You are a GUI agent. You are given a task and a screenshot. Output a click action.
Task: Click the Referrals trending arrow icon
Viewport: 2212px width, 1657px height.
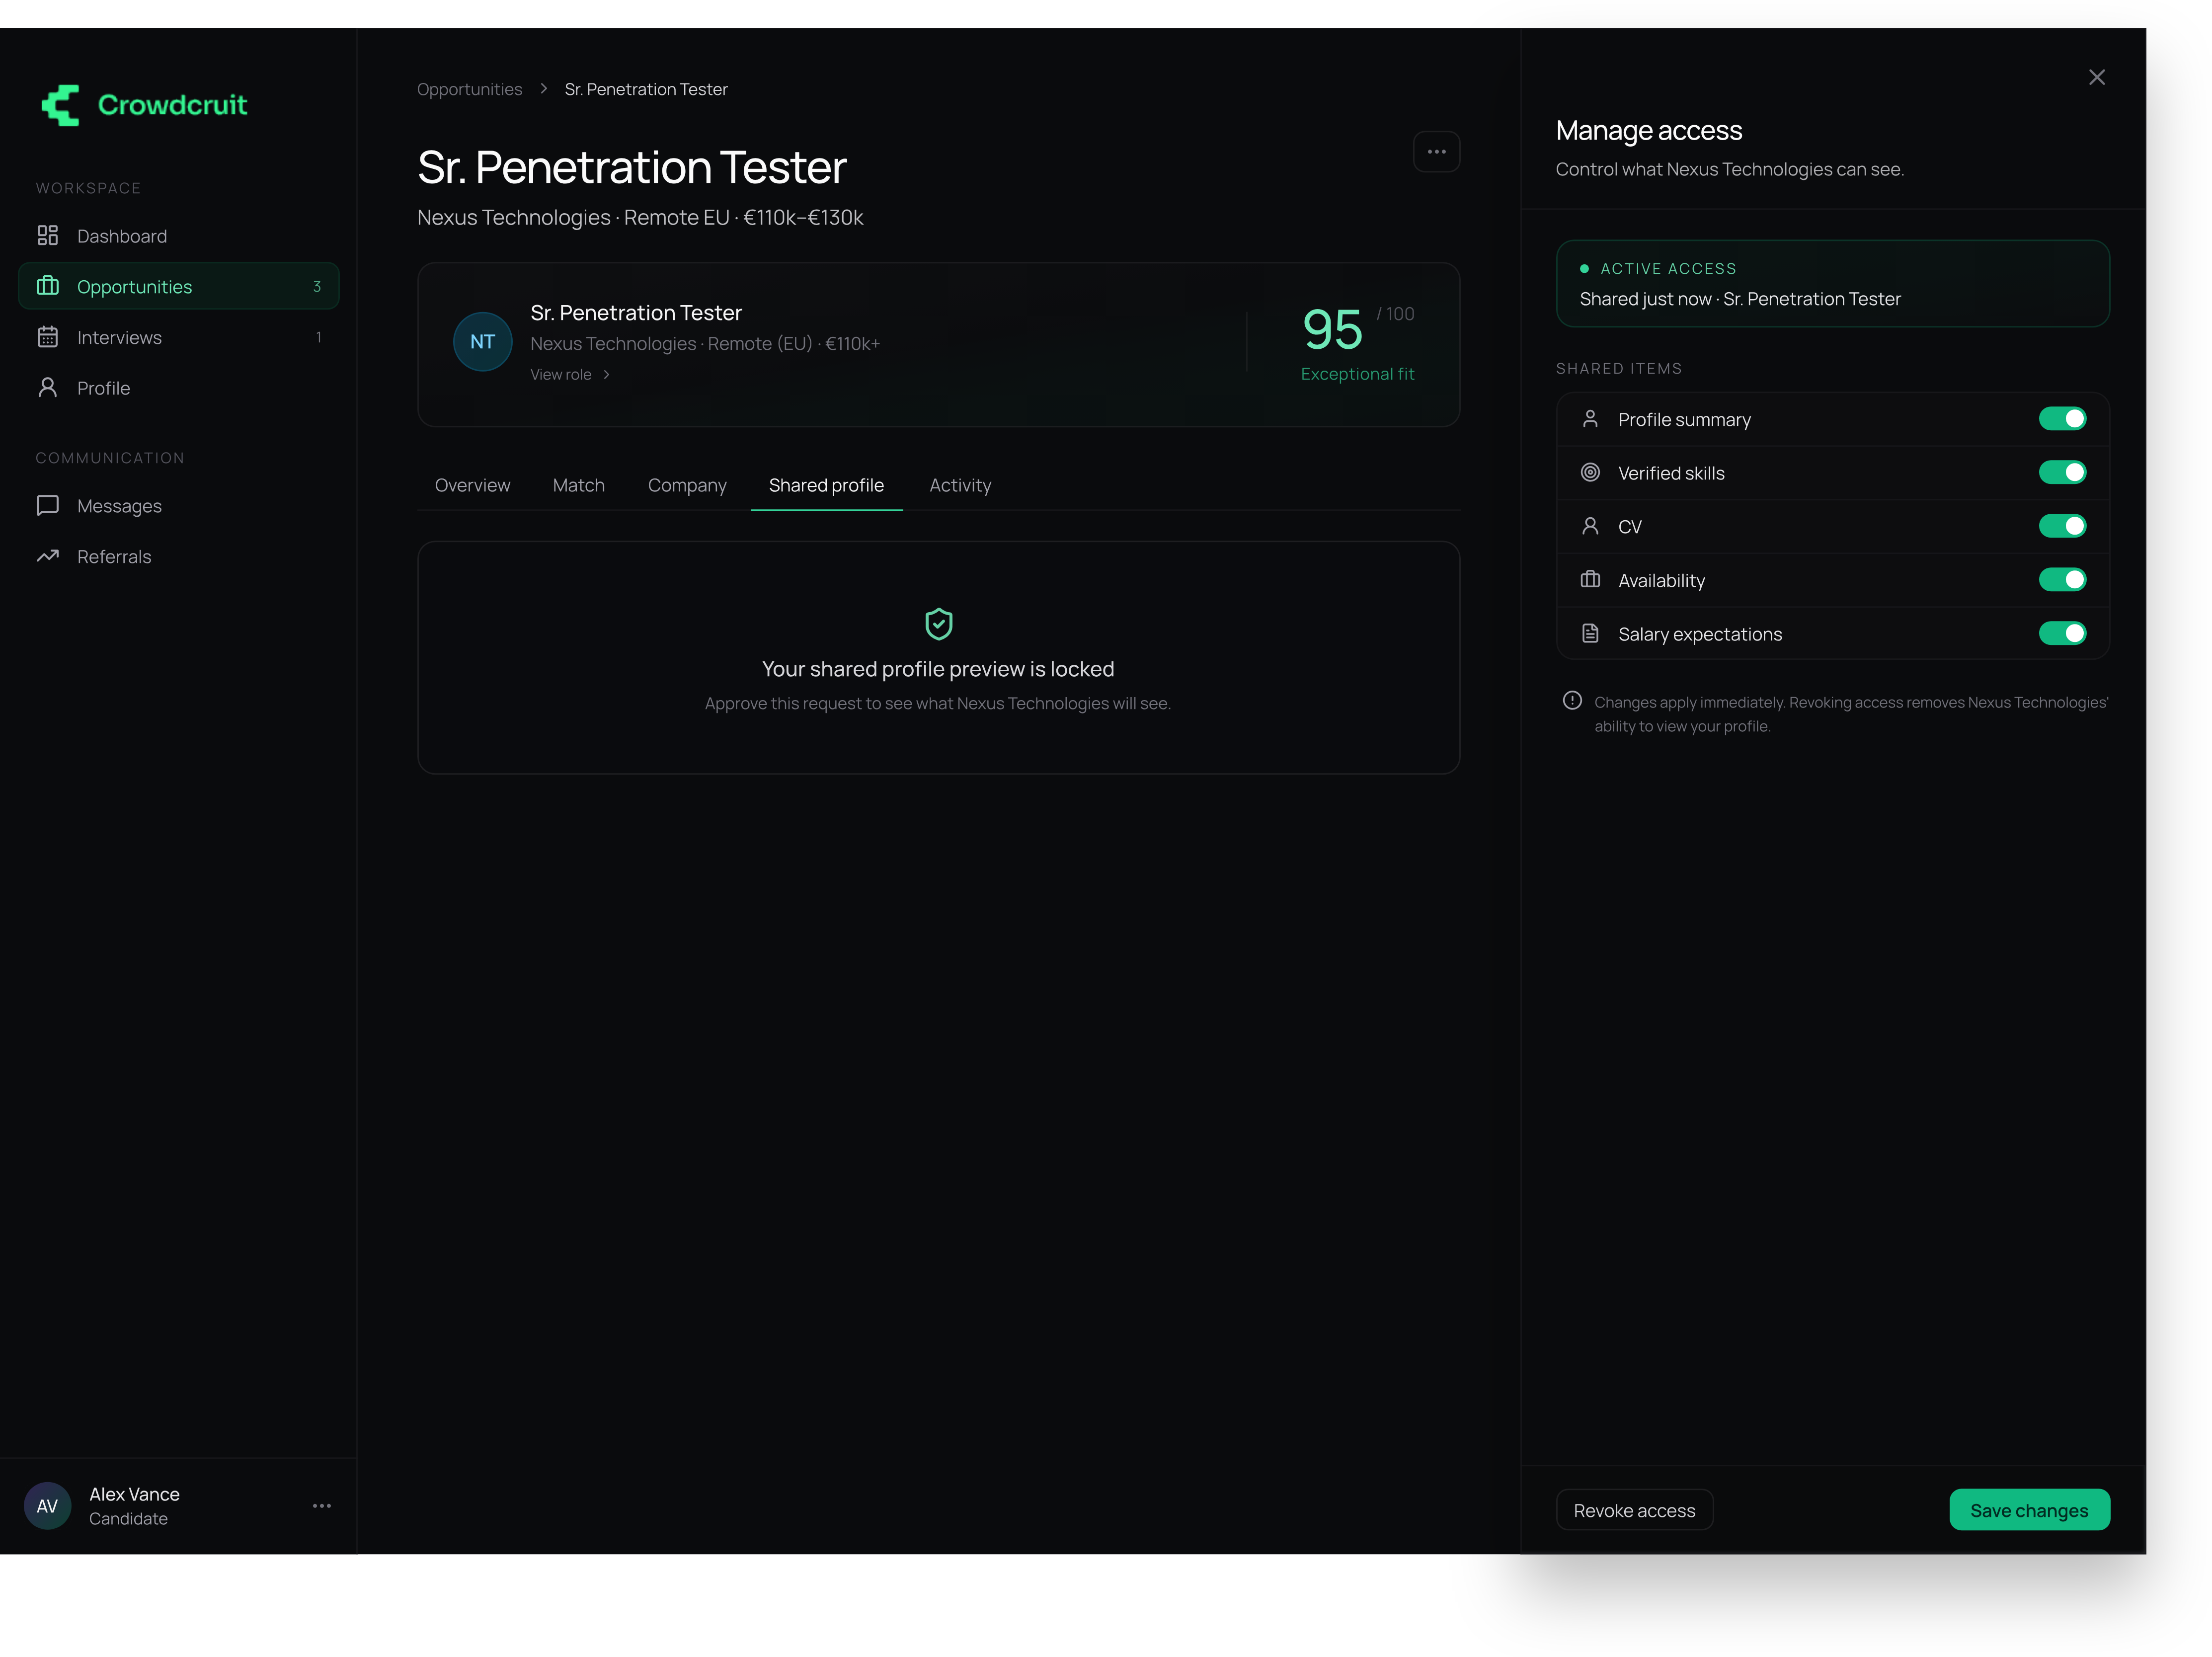[x=47, y=556]
